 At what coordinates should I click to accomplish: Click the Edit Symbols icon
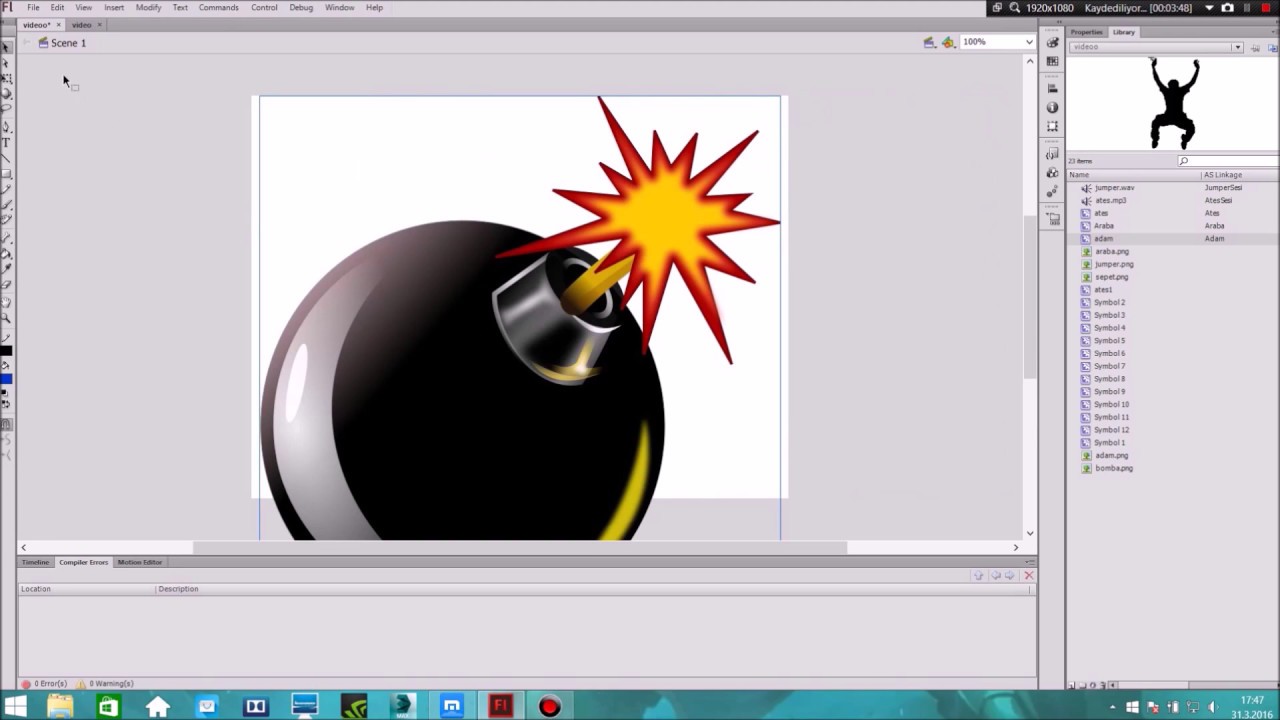pos(948,42)
